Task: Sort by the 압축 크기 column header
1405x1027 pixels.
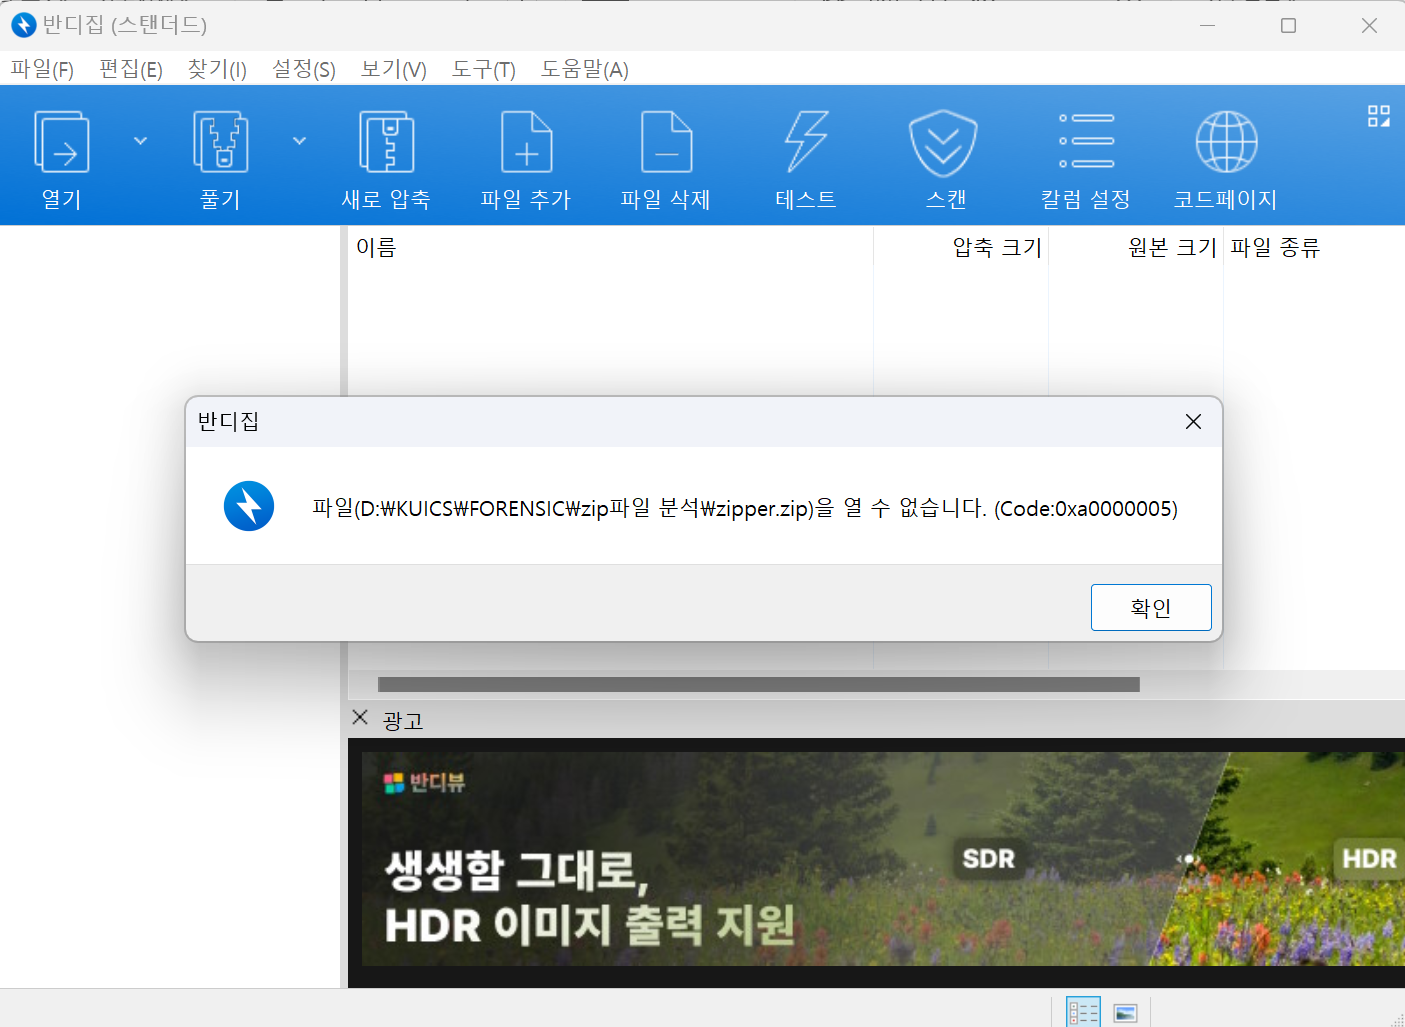Action: 961,247
